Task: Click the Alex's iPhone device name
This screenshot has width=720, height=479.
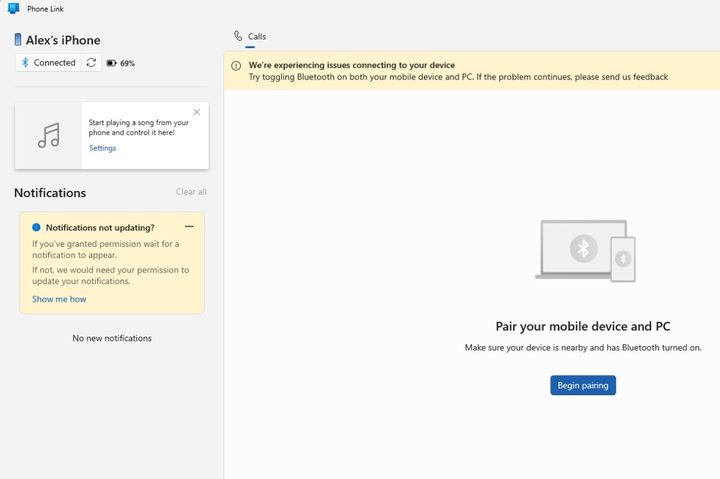Action: pos(63,40)
